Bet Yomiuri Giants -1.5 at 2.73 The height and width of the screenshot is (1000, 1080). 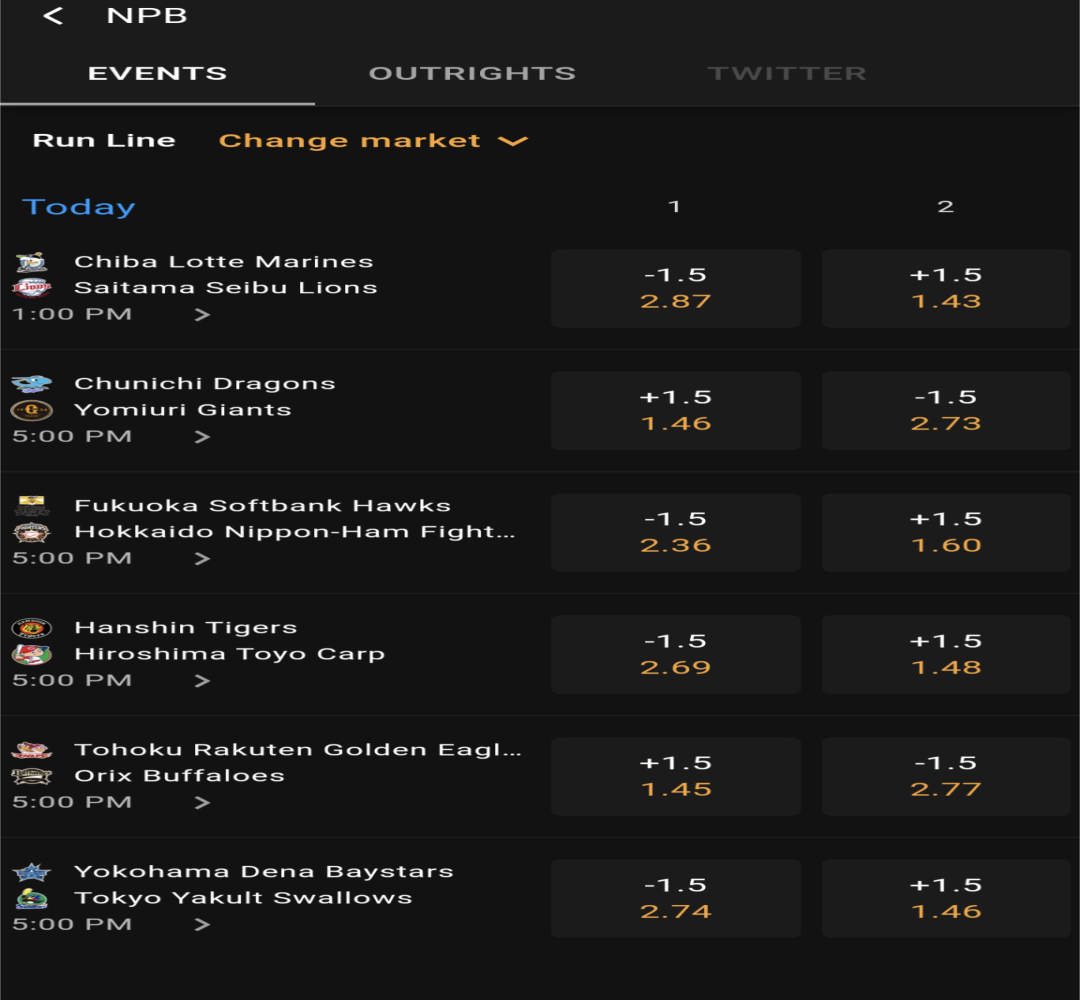coord(946,410)
